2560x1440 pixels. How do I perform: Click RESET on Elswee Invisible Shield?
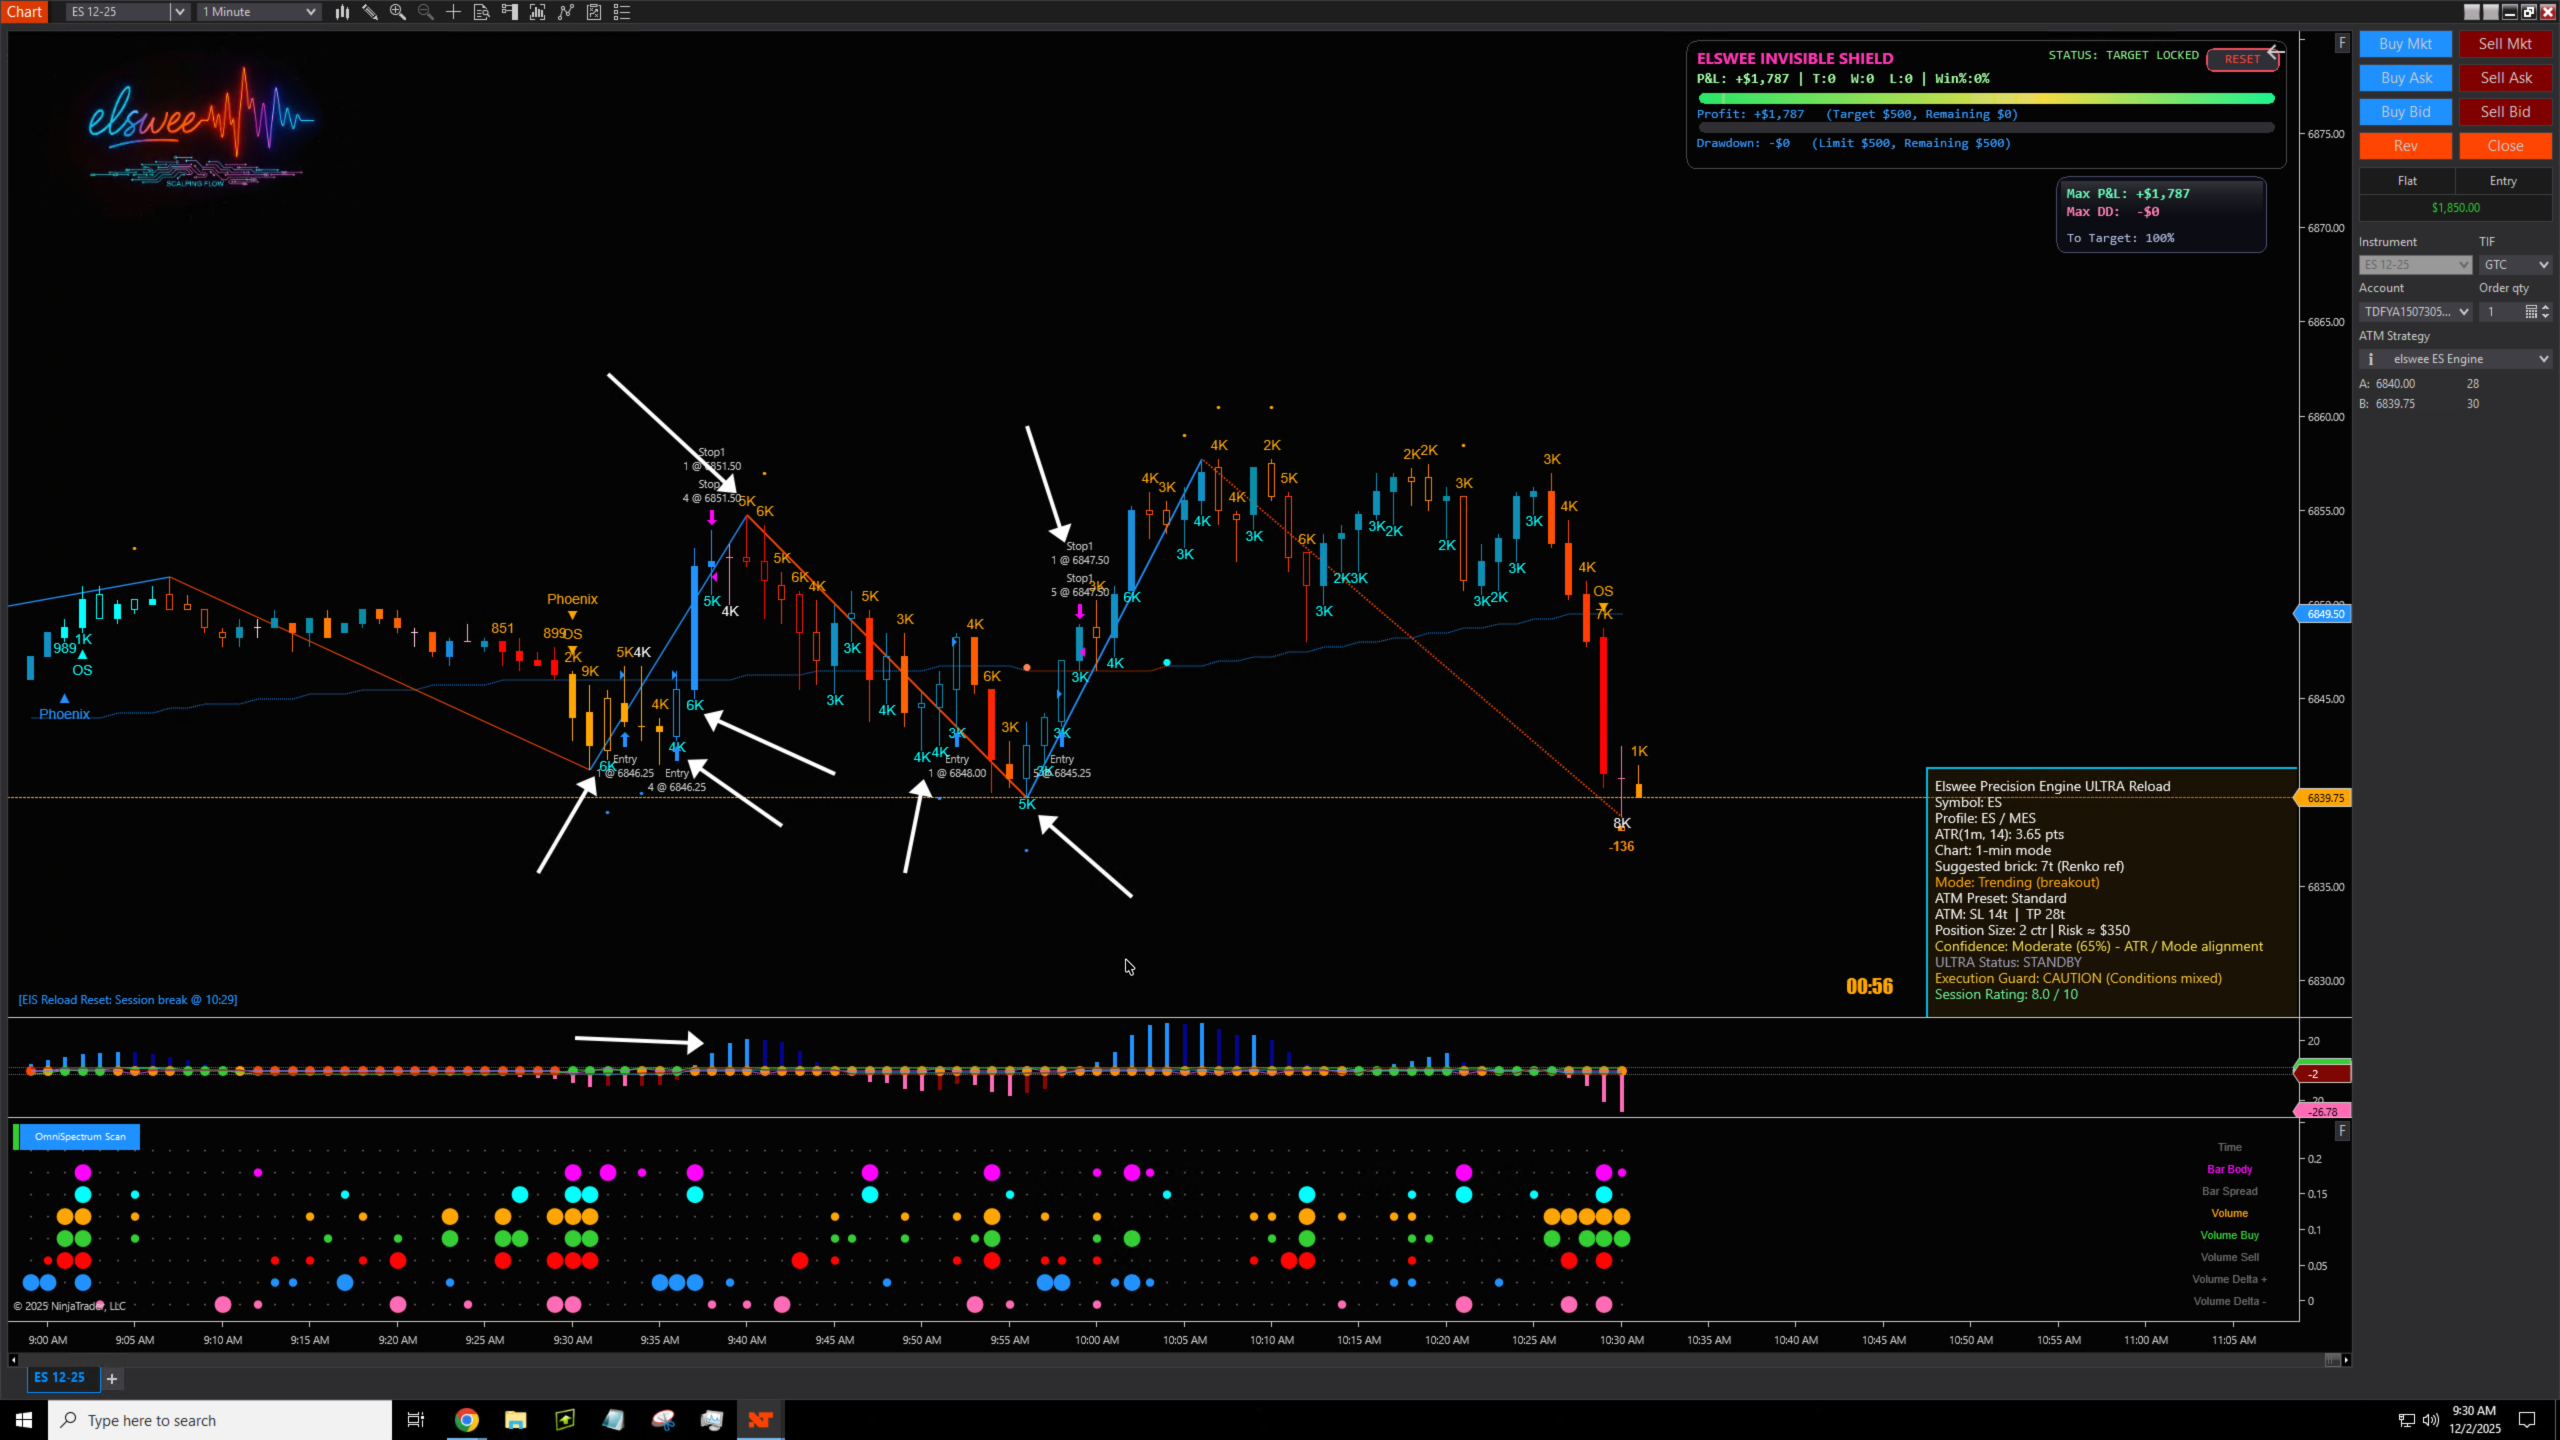point(2241,59)
